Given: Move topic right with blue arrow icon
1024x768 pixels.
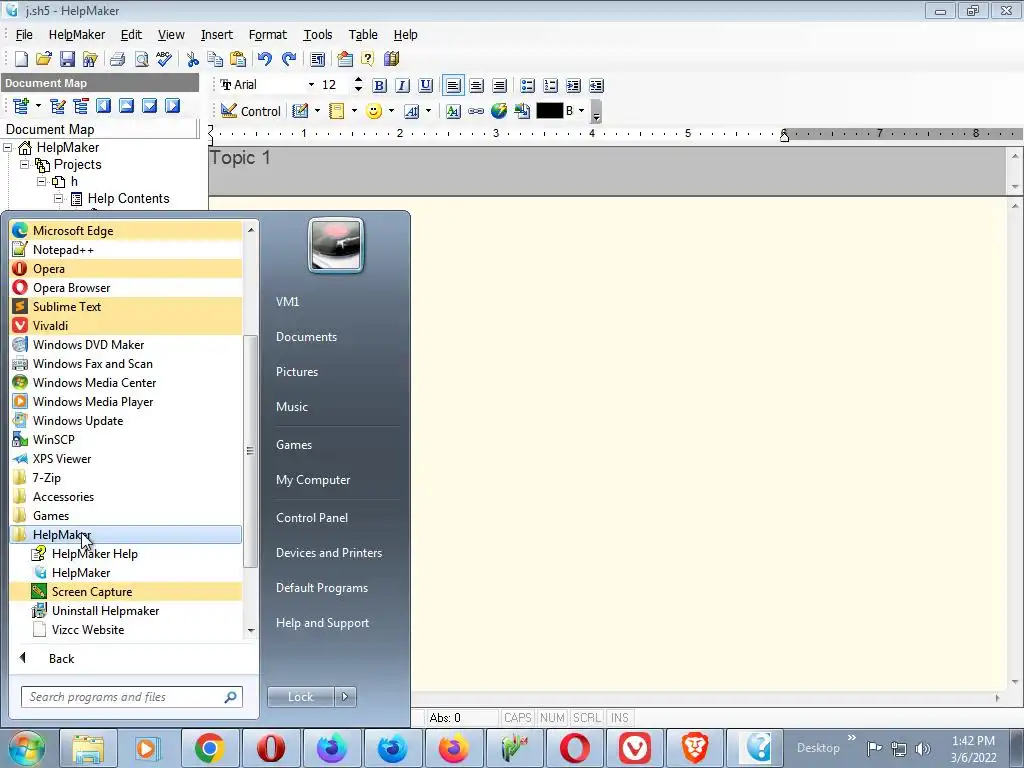Looking at the screenshot, I should click(172, 106).
